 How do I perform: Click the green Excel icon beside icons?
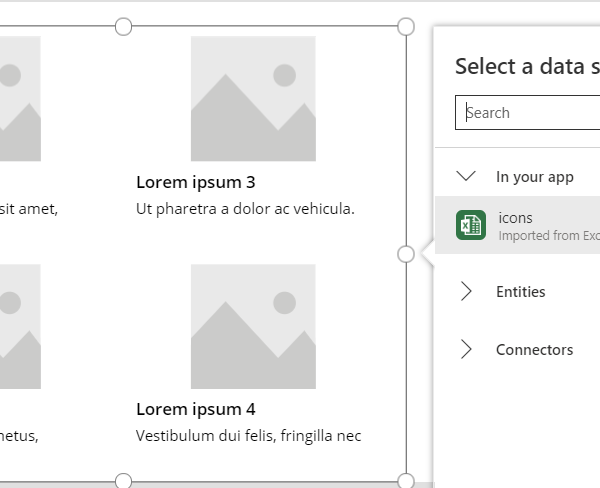click(471, 225)
